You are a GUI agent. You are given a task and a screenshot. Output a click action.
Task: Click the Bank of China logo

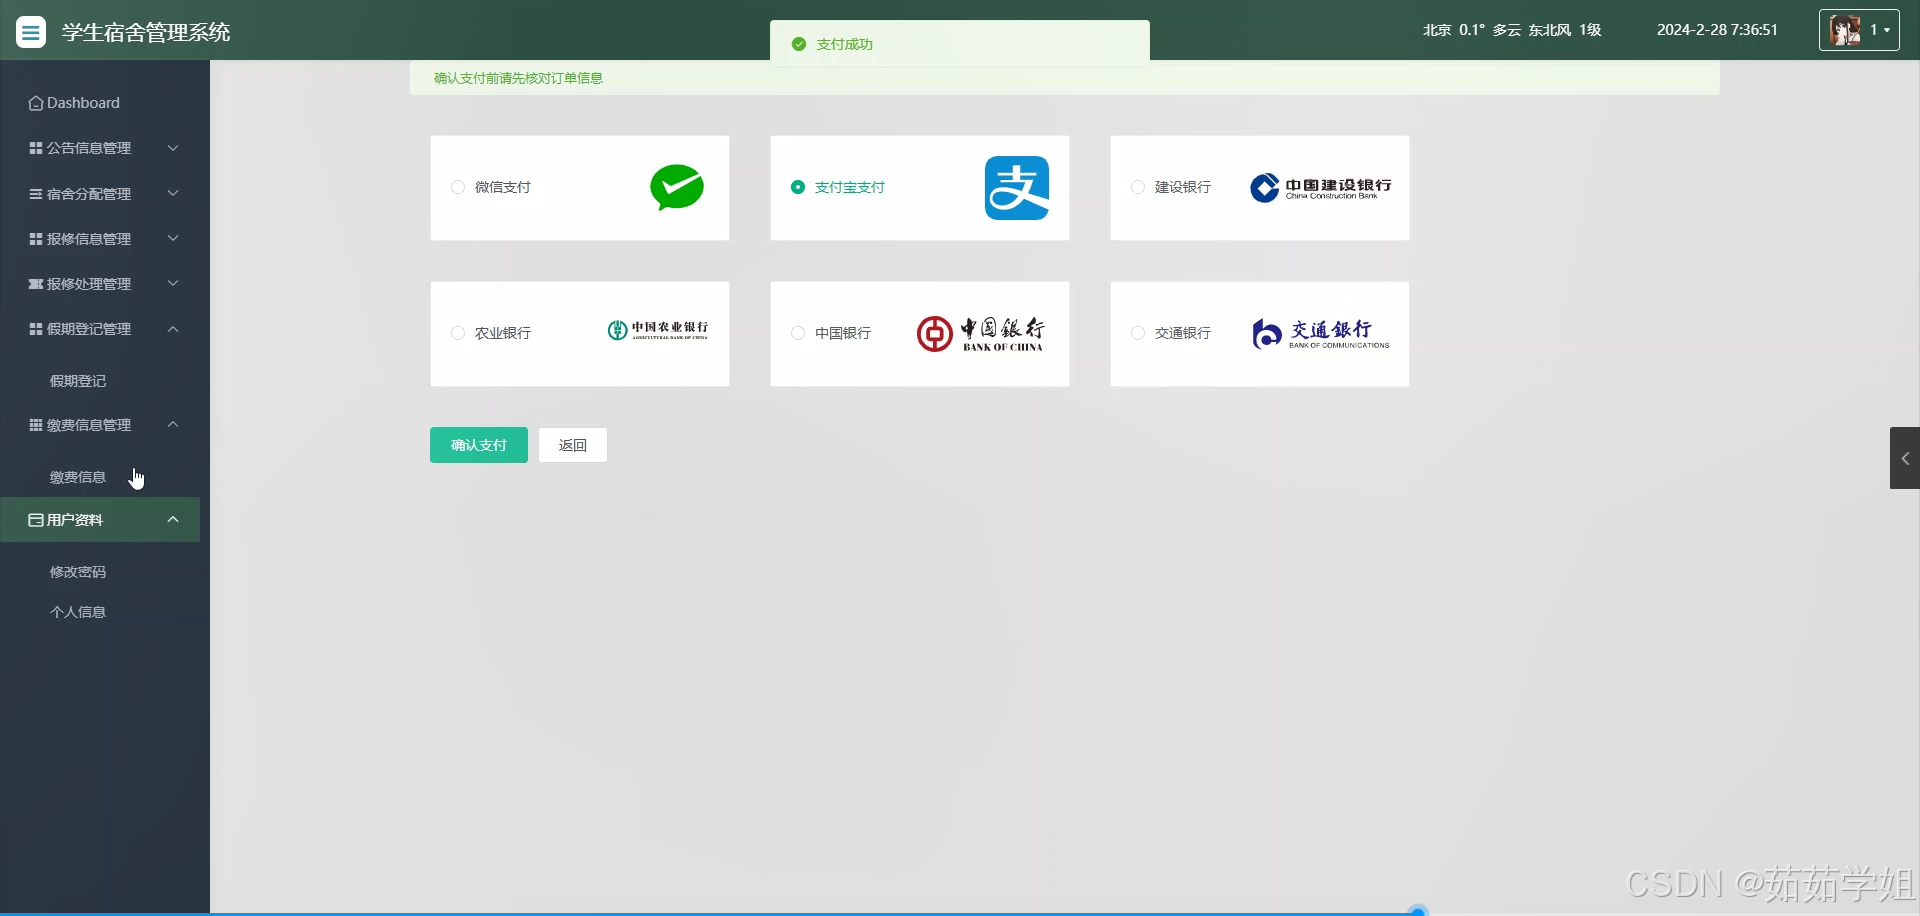(x=980, y=334)
